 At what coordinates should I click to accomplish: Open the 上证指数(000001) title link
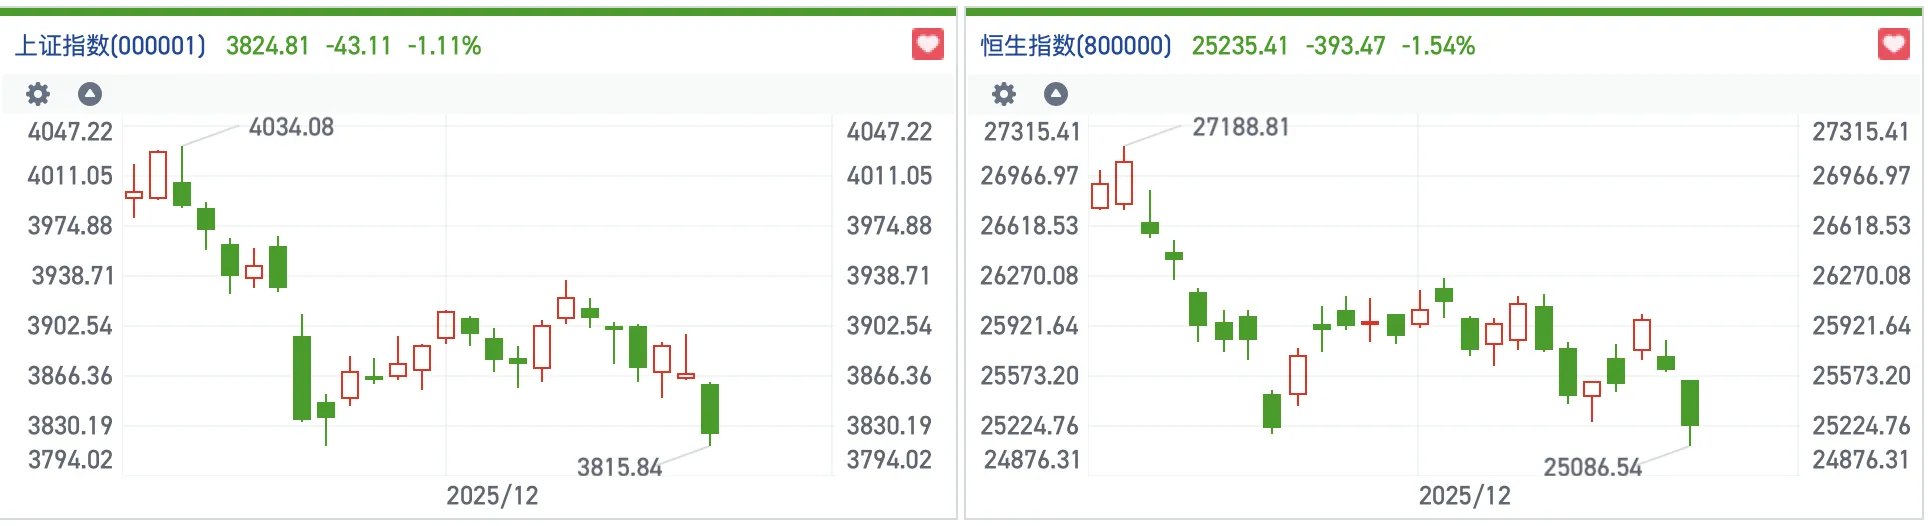[x=110, y=46]
